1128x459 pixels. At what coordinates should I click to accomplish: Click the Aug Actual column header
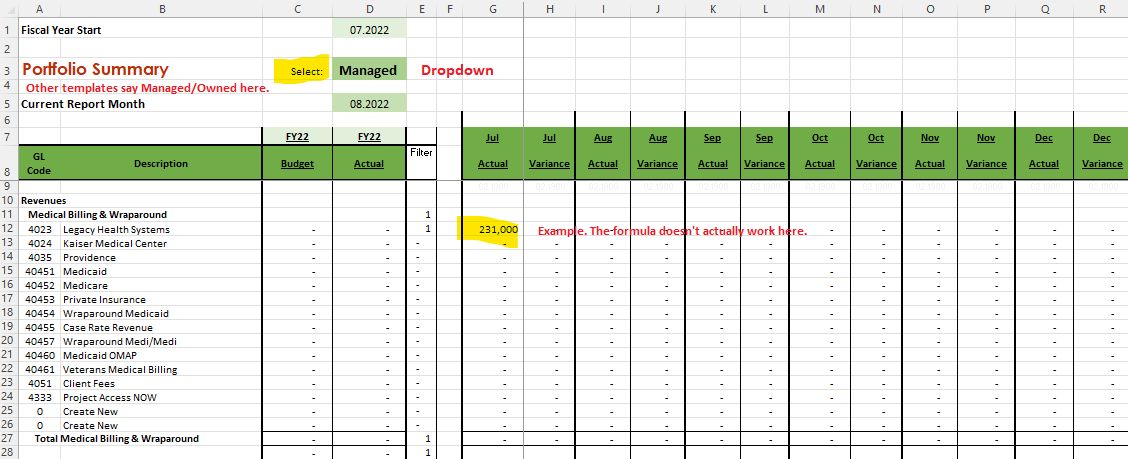pos(603,163)
